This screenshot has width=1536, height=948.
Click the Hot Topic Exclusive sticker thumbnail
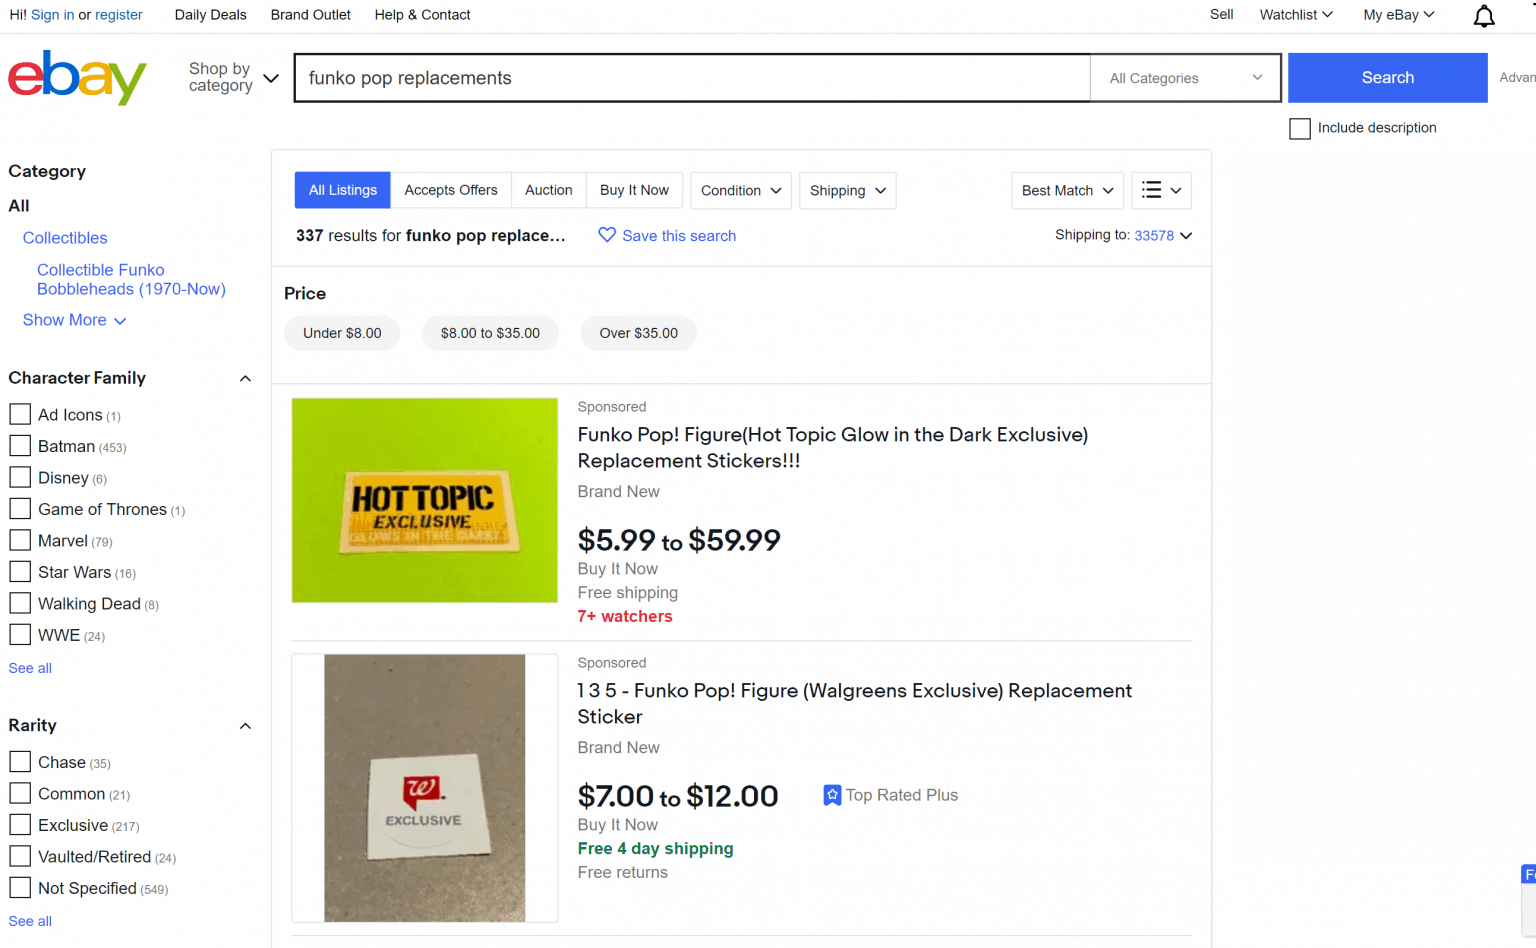[425, 500]
